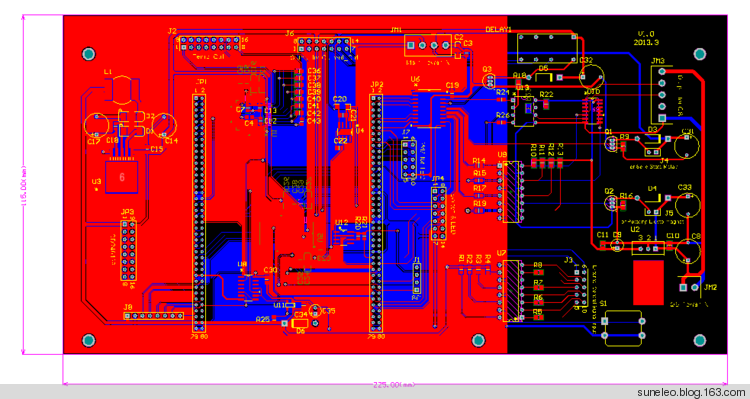Screen dimensions: 750x399
Task: Click the C32 capacitor label
Action: (x=586, y=60)
